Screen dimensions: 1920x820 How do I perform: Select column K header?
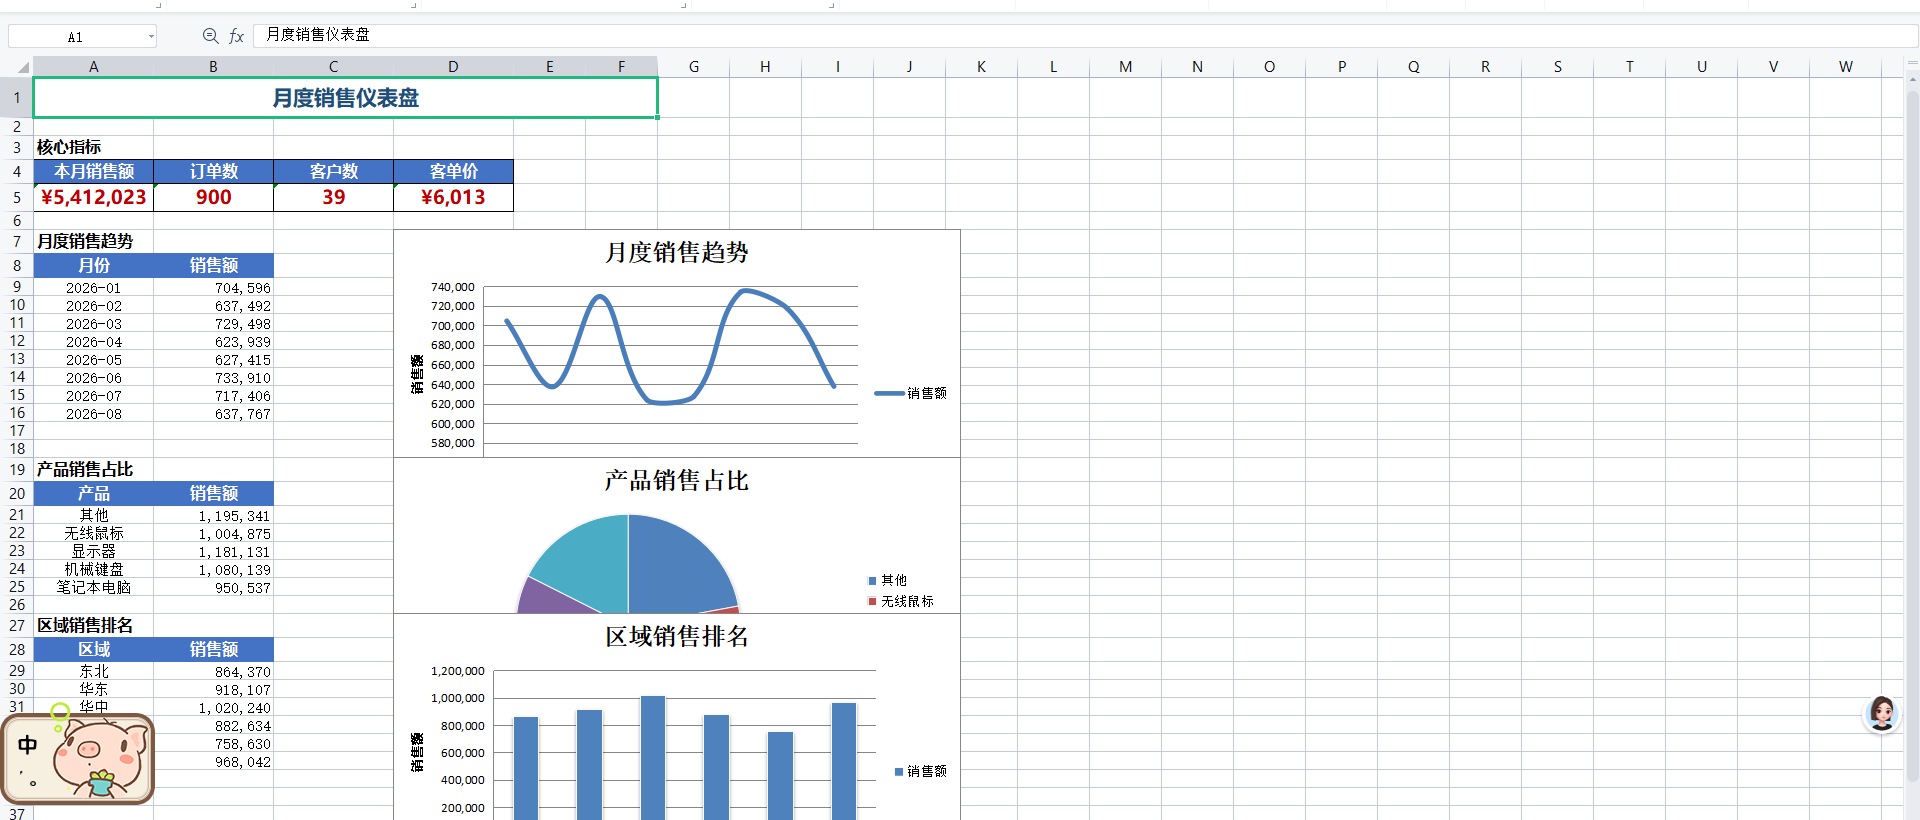tap(982, 67)
